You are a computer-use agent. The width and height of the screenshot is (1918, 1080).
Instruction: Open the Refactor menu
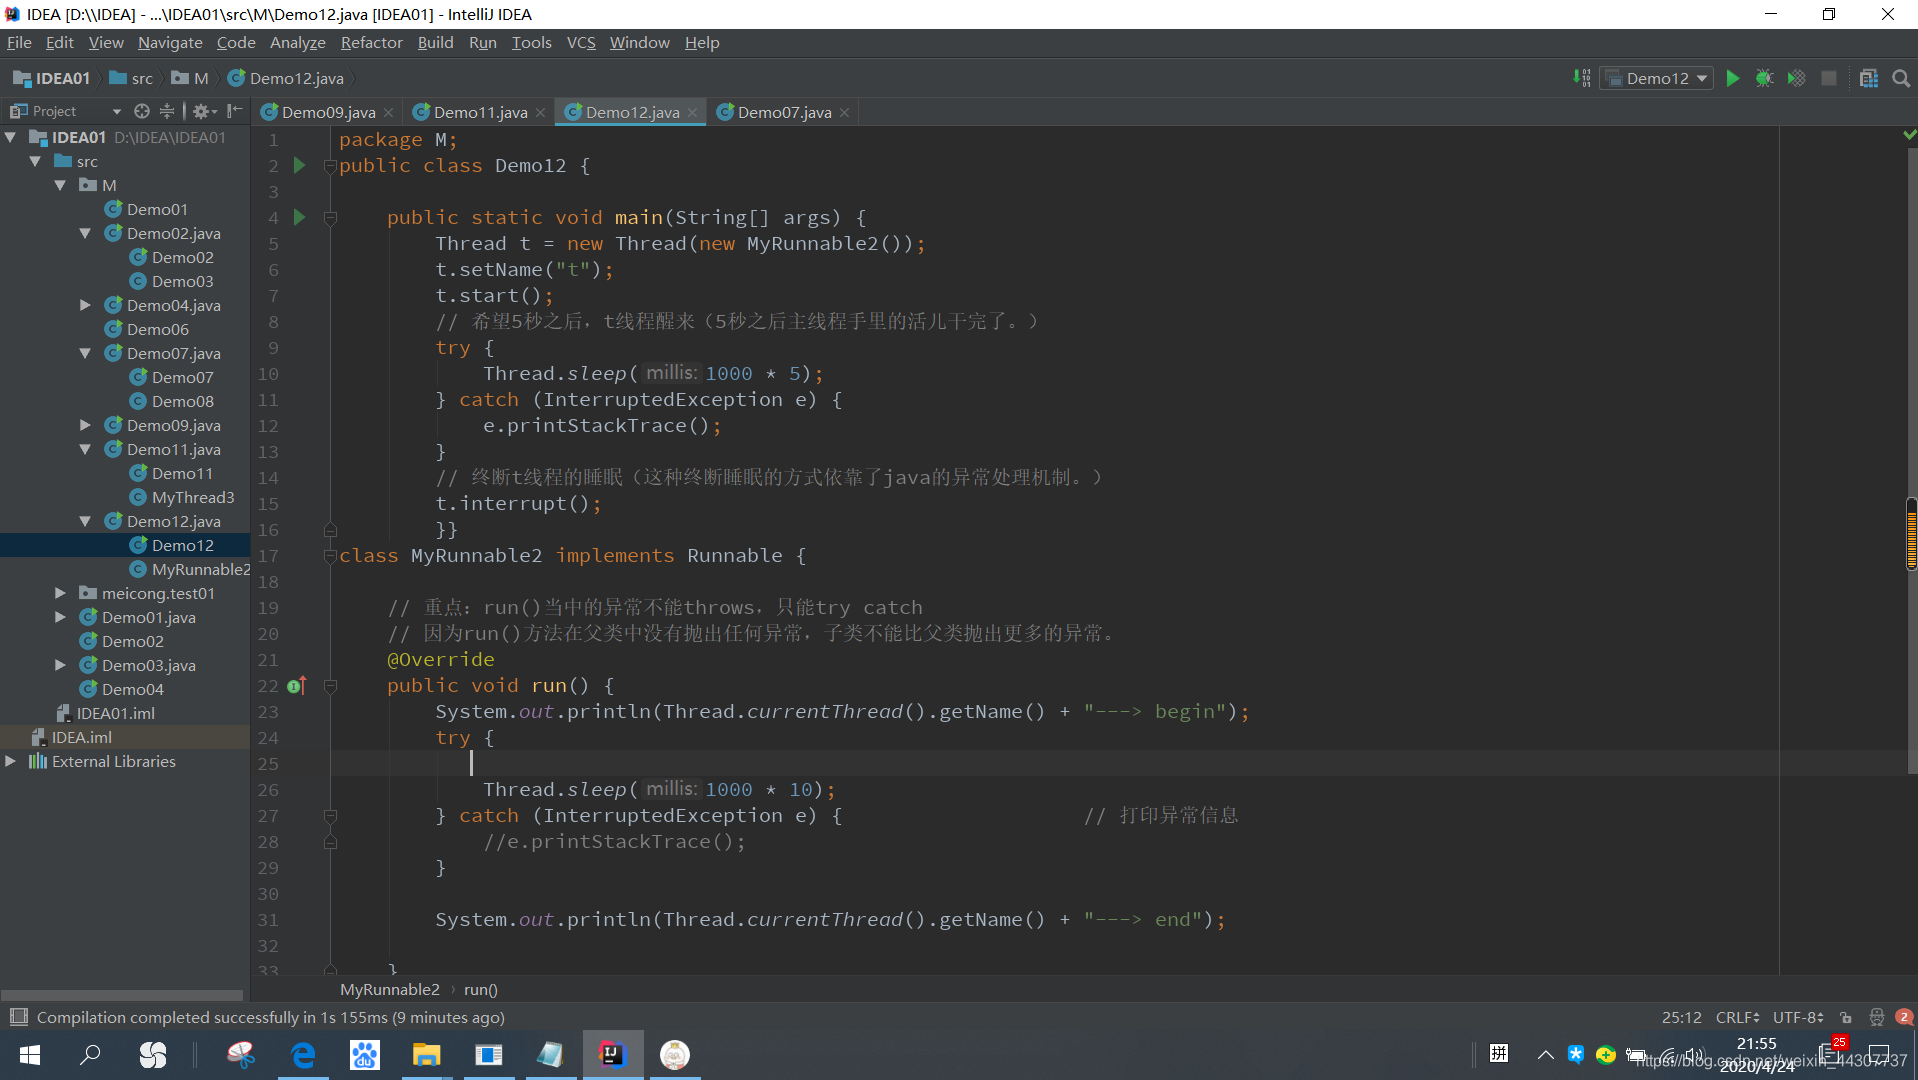[371, 43]
